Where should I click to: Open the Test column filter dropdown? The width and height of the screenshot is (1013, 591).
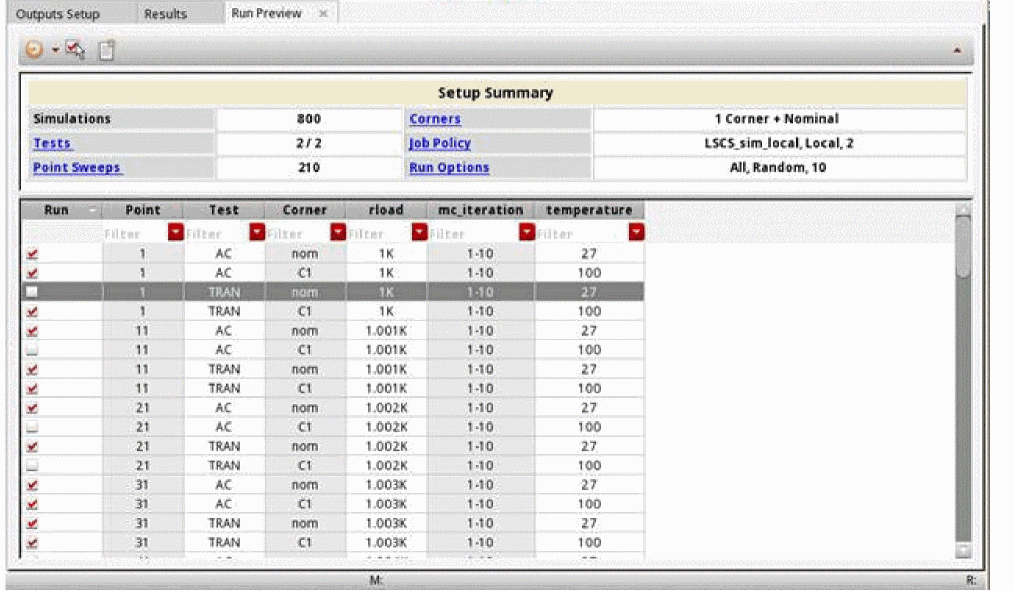tap(256, 233)
